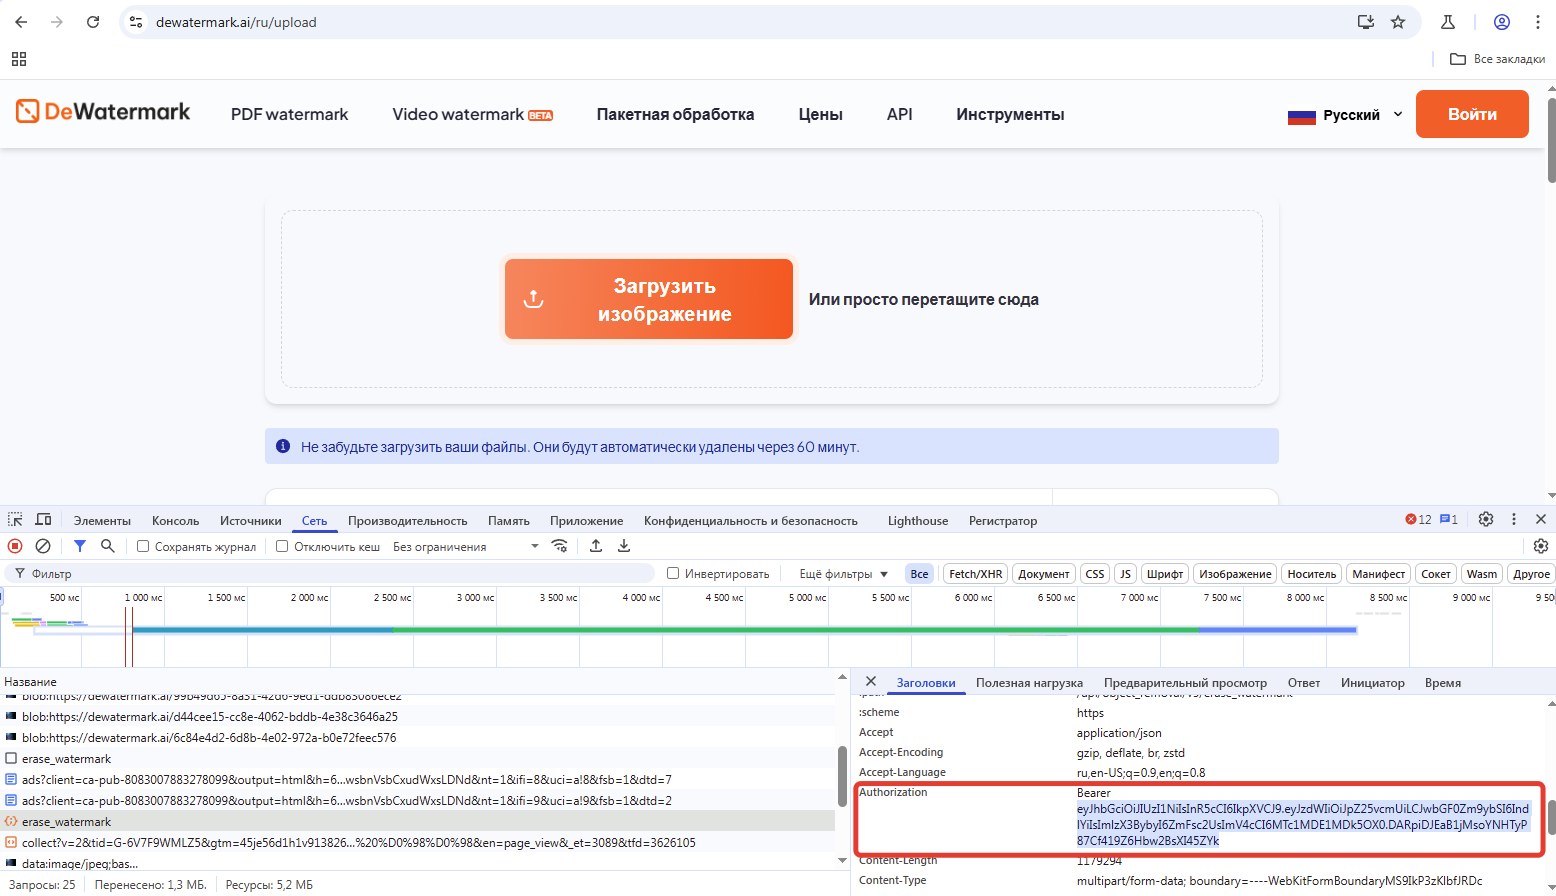Viewport: 1556px width, 896px height.
Task: Click the network Фильтр input field
Action: 330,574
